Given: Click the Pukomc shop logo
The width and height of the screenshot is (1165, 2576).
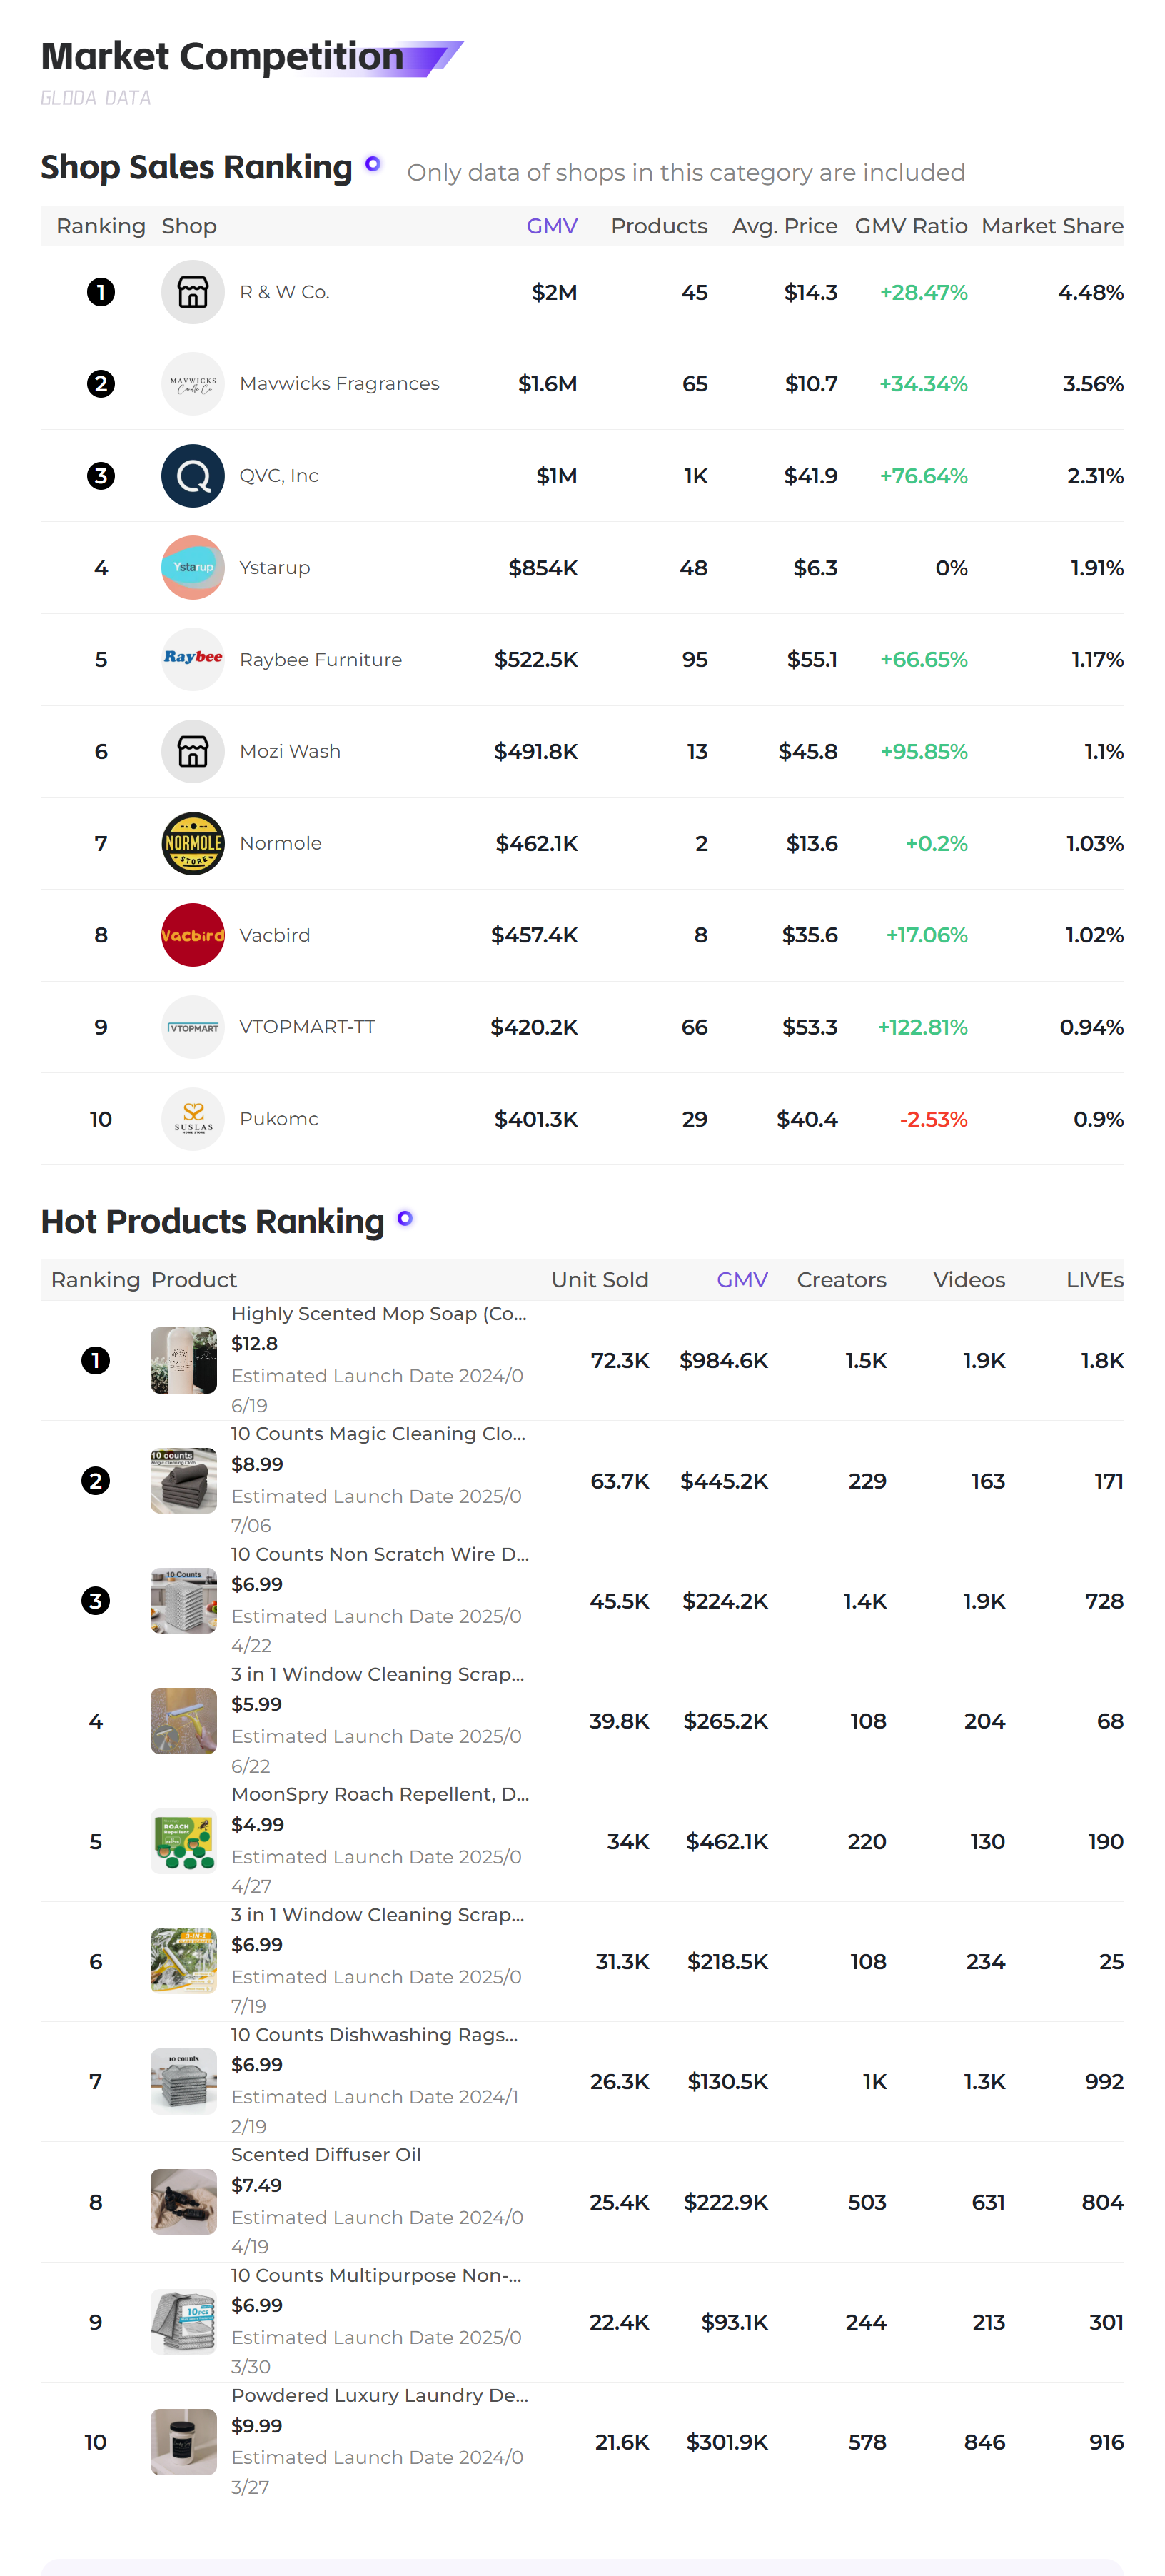Looking at the screenshot, I should click(193, 1119).
